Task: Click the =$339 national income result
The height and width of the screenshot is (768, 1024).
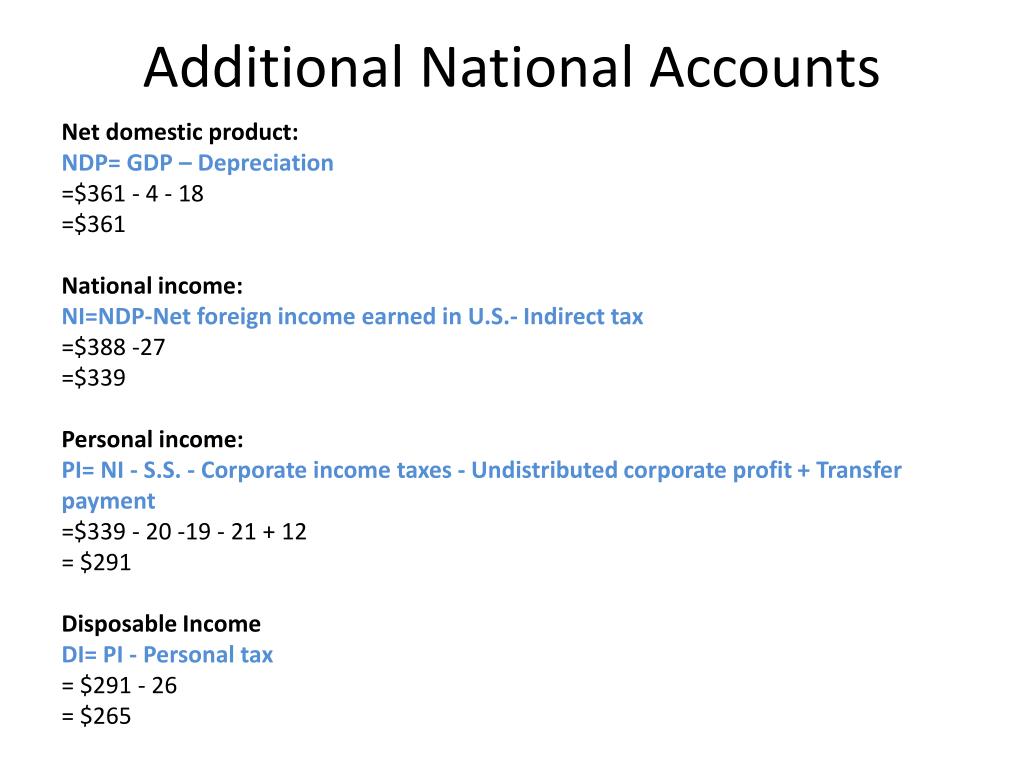Action: [x=93, y=377]
